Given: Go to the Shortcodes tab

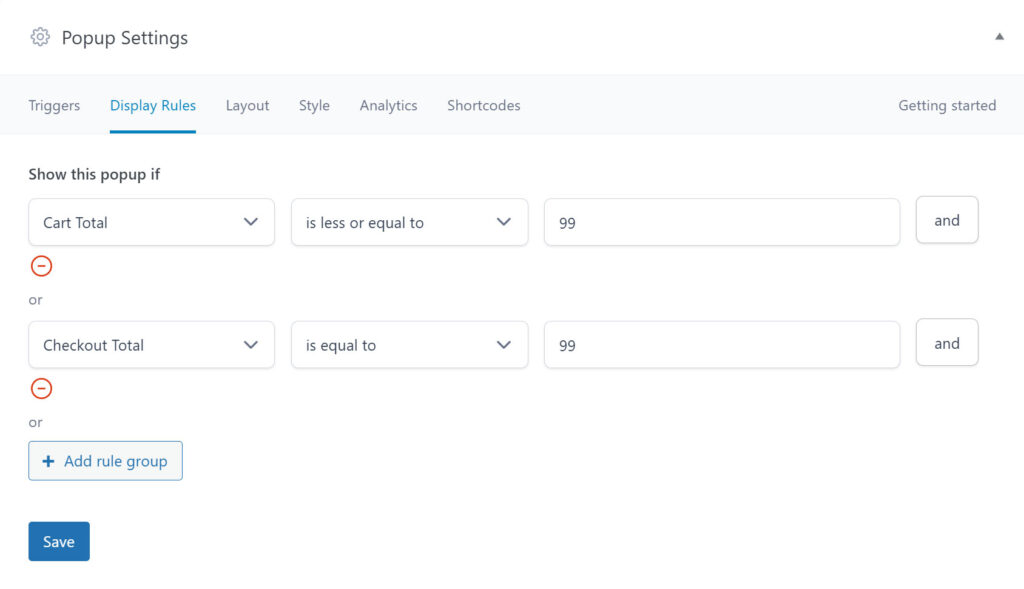Looking at the screenshot, I should (x=483, y=105).
